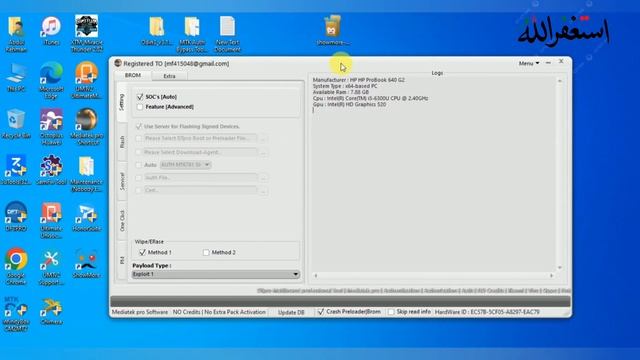Viewport: 640px width, 360px height.
Task: Click the Please Select Download-Agent field
Action: click(201, 152)
